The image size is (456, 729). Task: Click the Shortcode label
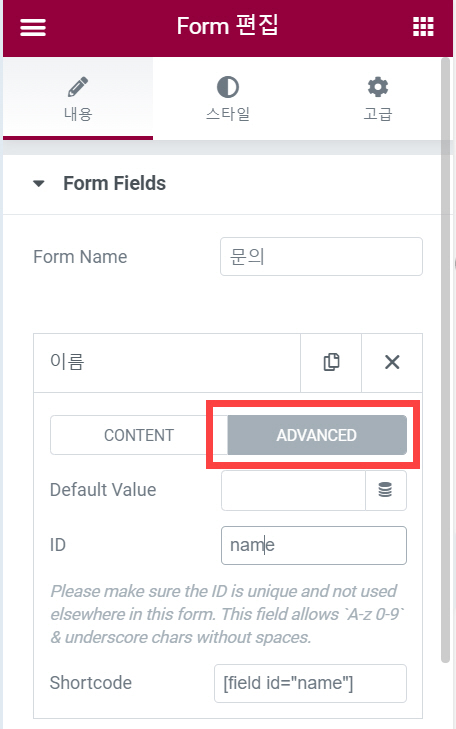coord(91,683)
